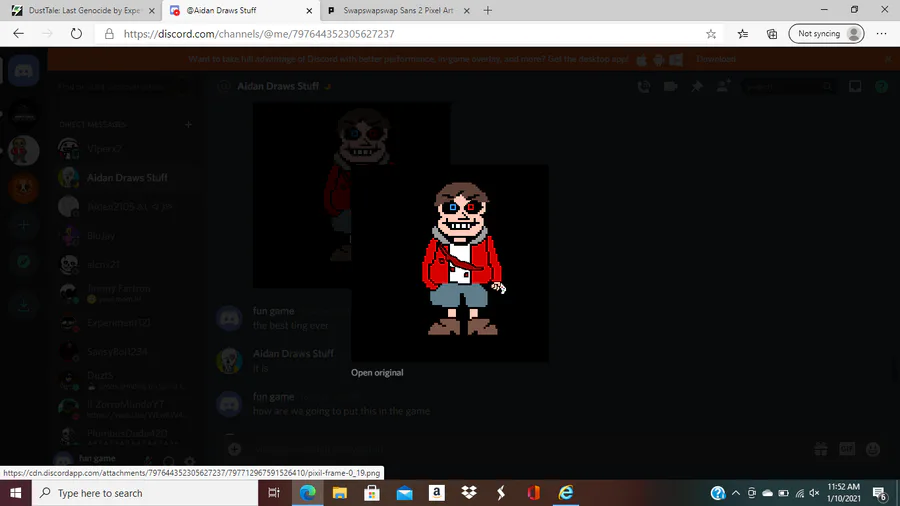Open pinned messages in Discord

click(697, 87)
